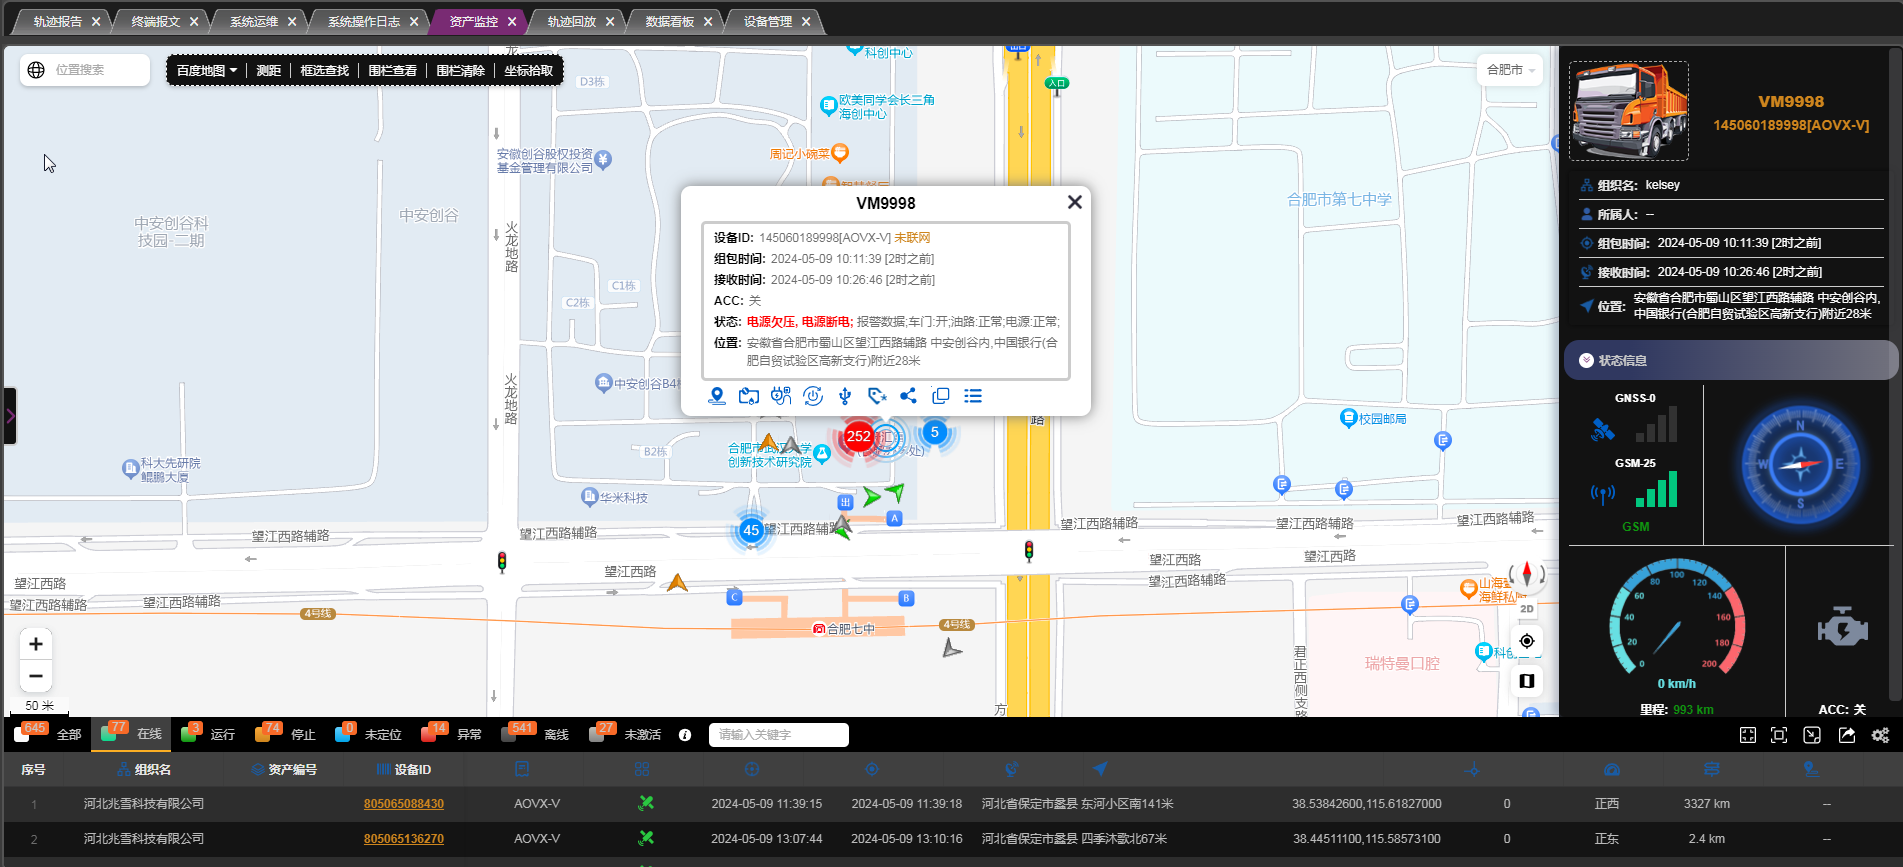Viewport: 1903px width, 867px height.
Task: Click the 测距 measure distance button
Action: 268,71
